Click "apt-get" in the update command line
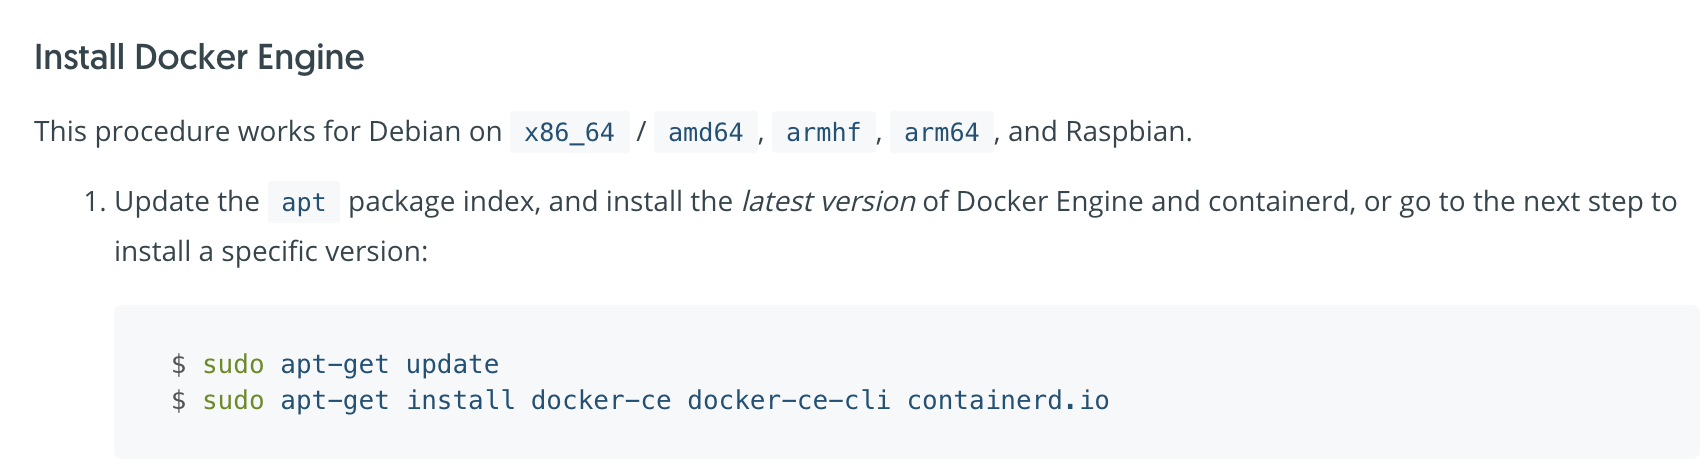 click(x=334, y=365)
